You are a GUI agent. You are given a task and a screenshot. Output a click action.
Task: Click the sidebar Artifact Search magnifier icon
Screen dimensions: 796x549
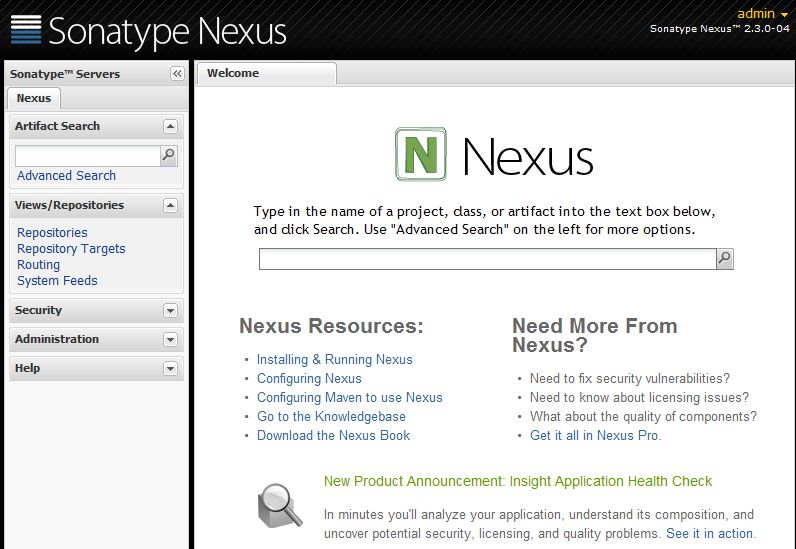pyautogui.click(x=169, y=156)
